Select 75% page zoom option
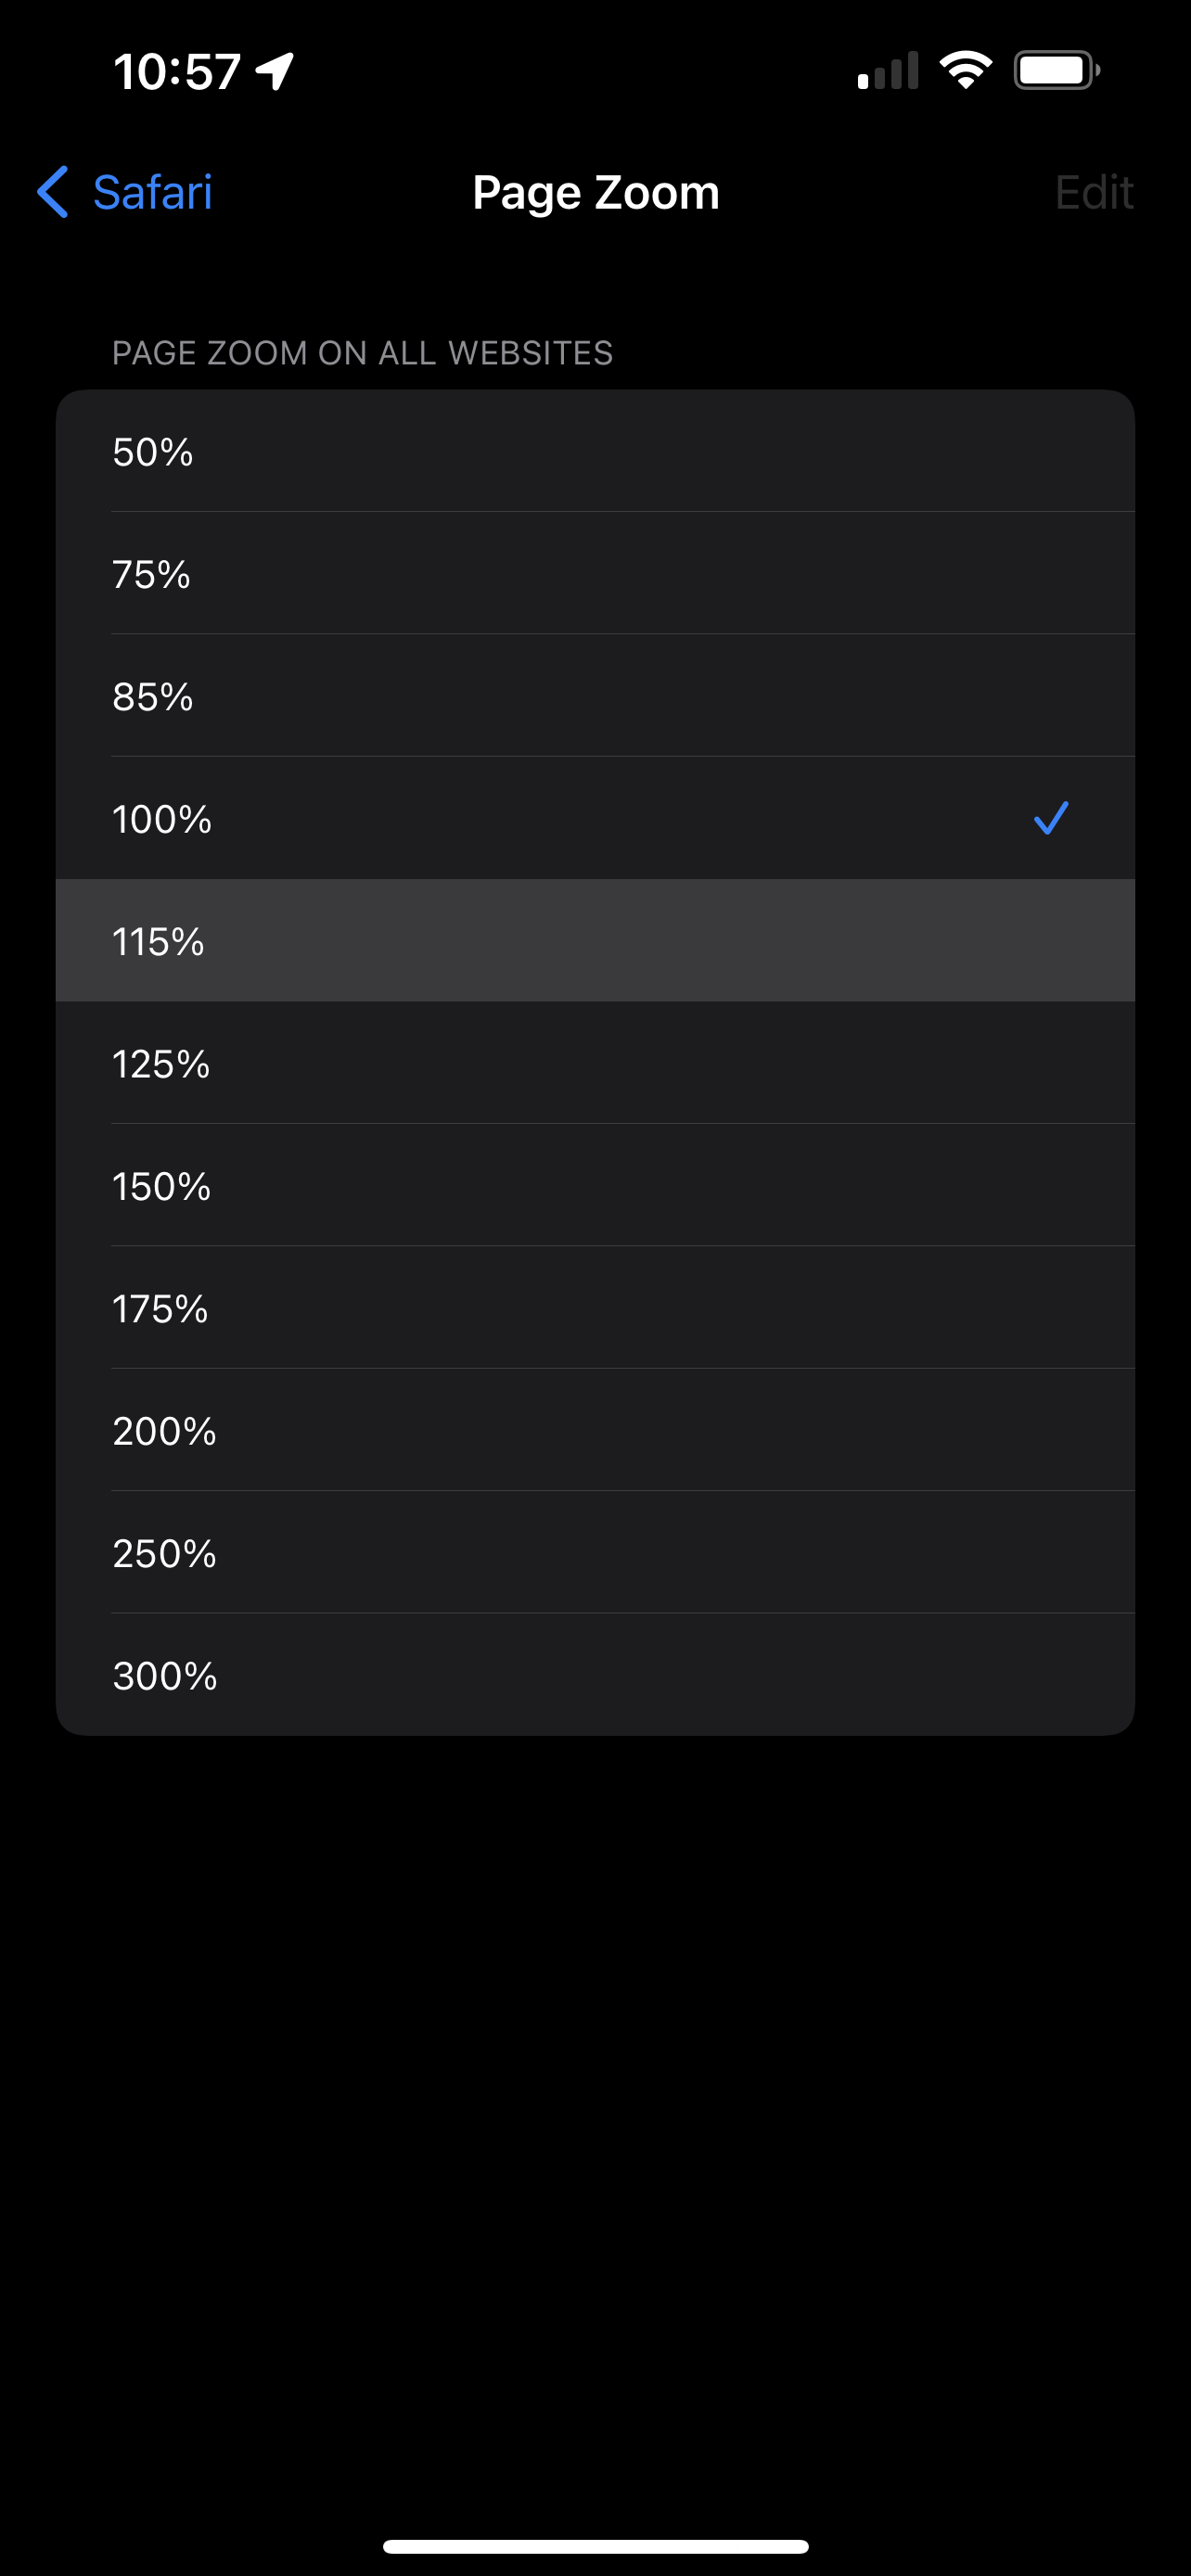This screenshot has height=2576, width=1191. pos(594,574)
